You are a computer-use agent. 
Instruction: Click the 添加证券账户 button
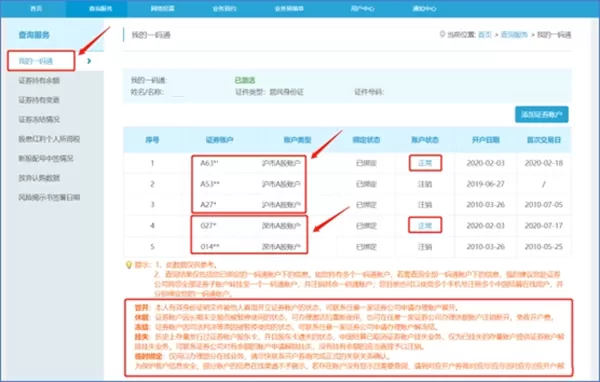point(541,114)
